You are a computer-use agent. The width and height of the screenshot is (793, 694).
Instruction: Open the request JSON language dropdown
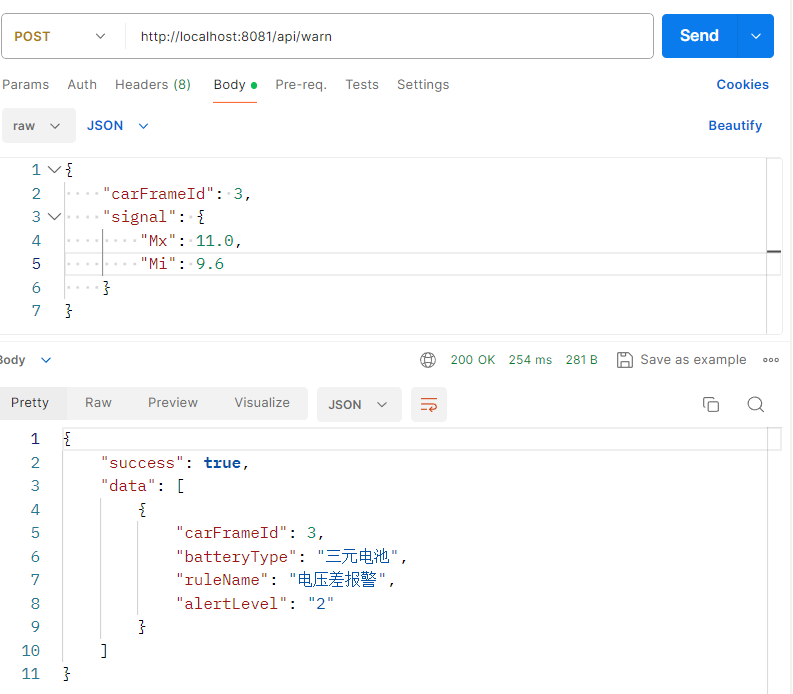pos(117,125)
